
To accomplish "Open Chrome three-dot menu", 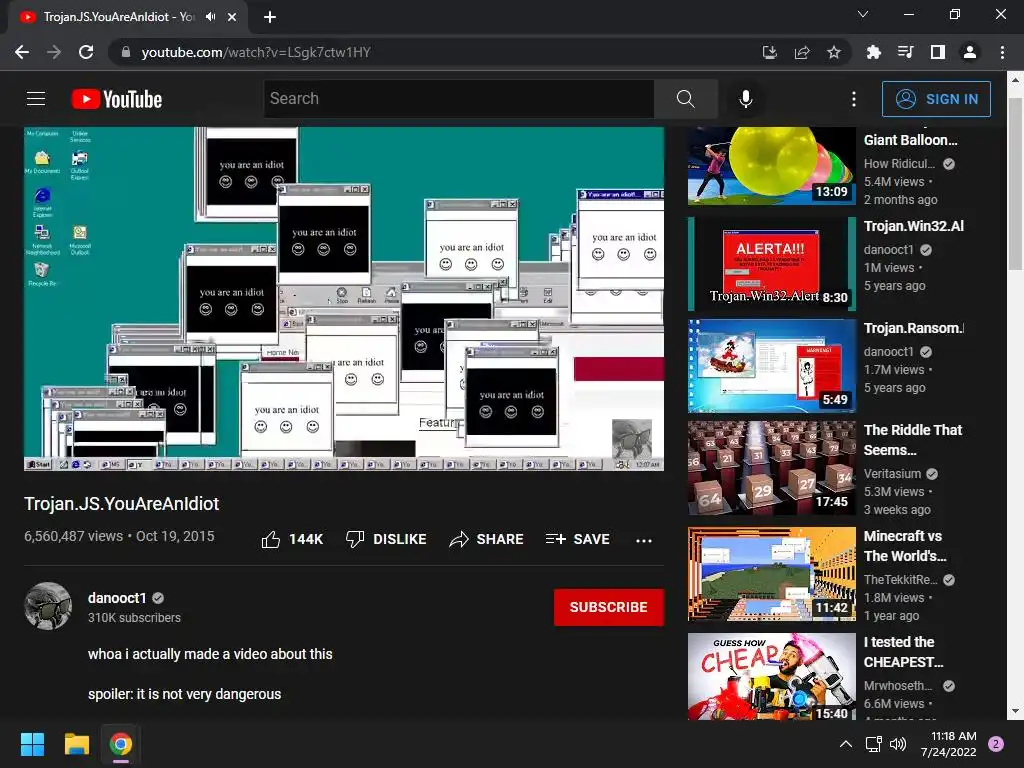I will [1002, 52].
